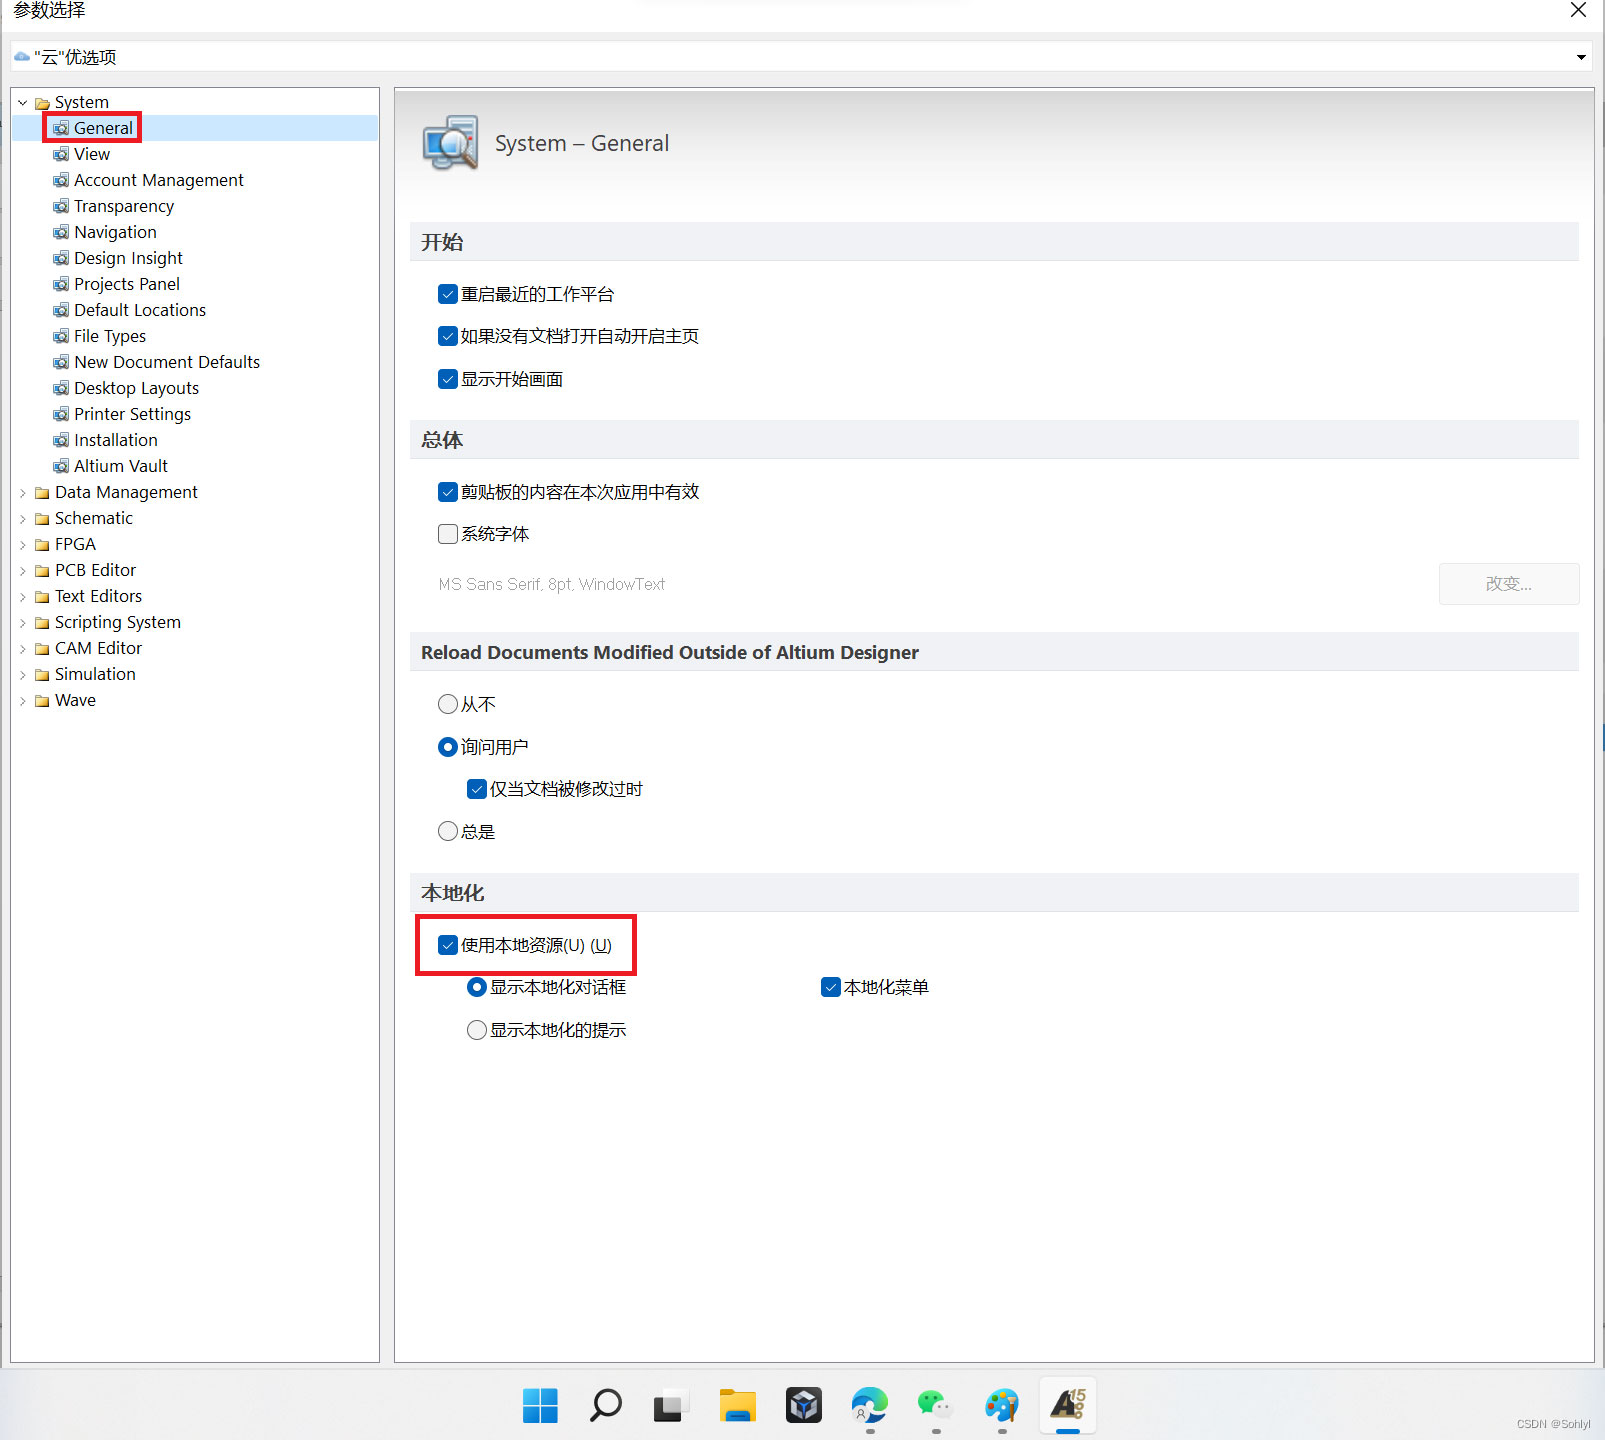1605x1440 pixels.
Task: Uncheck the 显示开始画面 option
Action: point(448,379)
